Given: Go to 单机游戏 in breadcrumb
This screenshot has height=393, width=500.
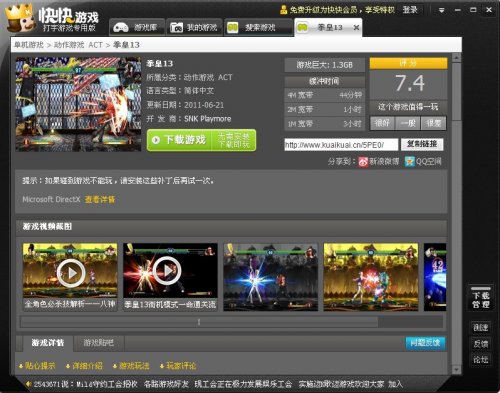Looking at the screenshot, I should click(x=29, y=45).
